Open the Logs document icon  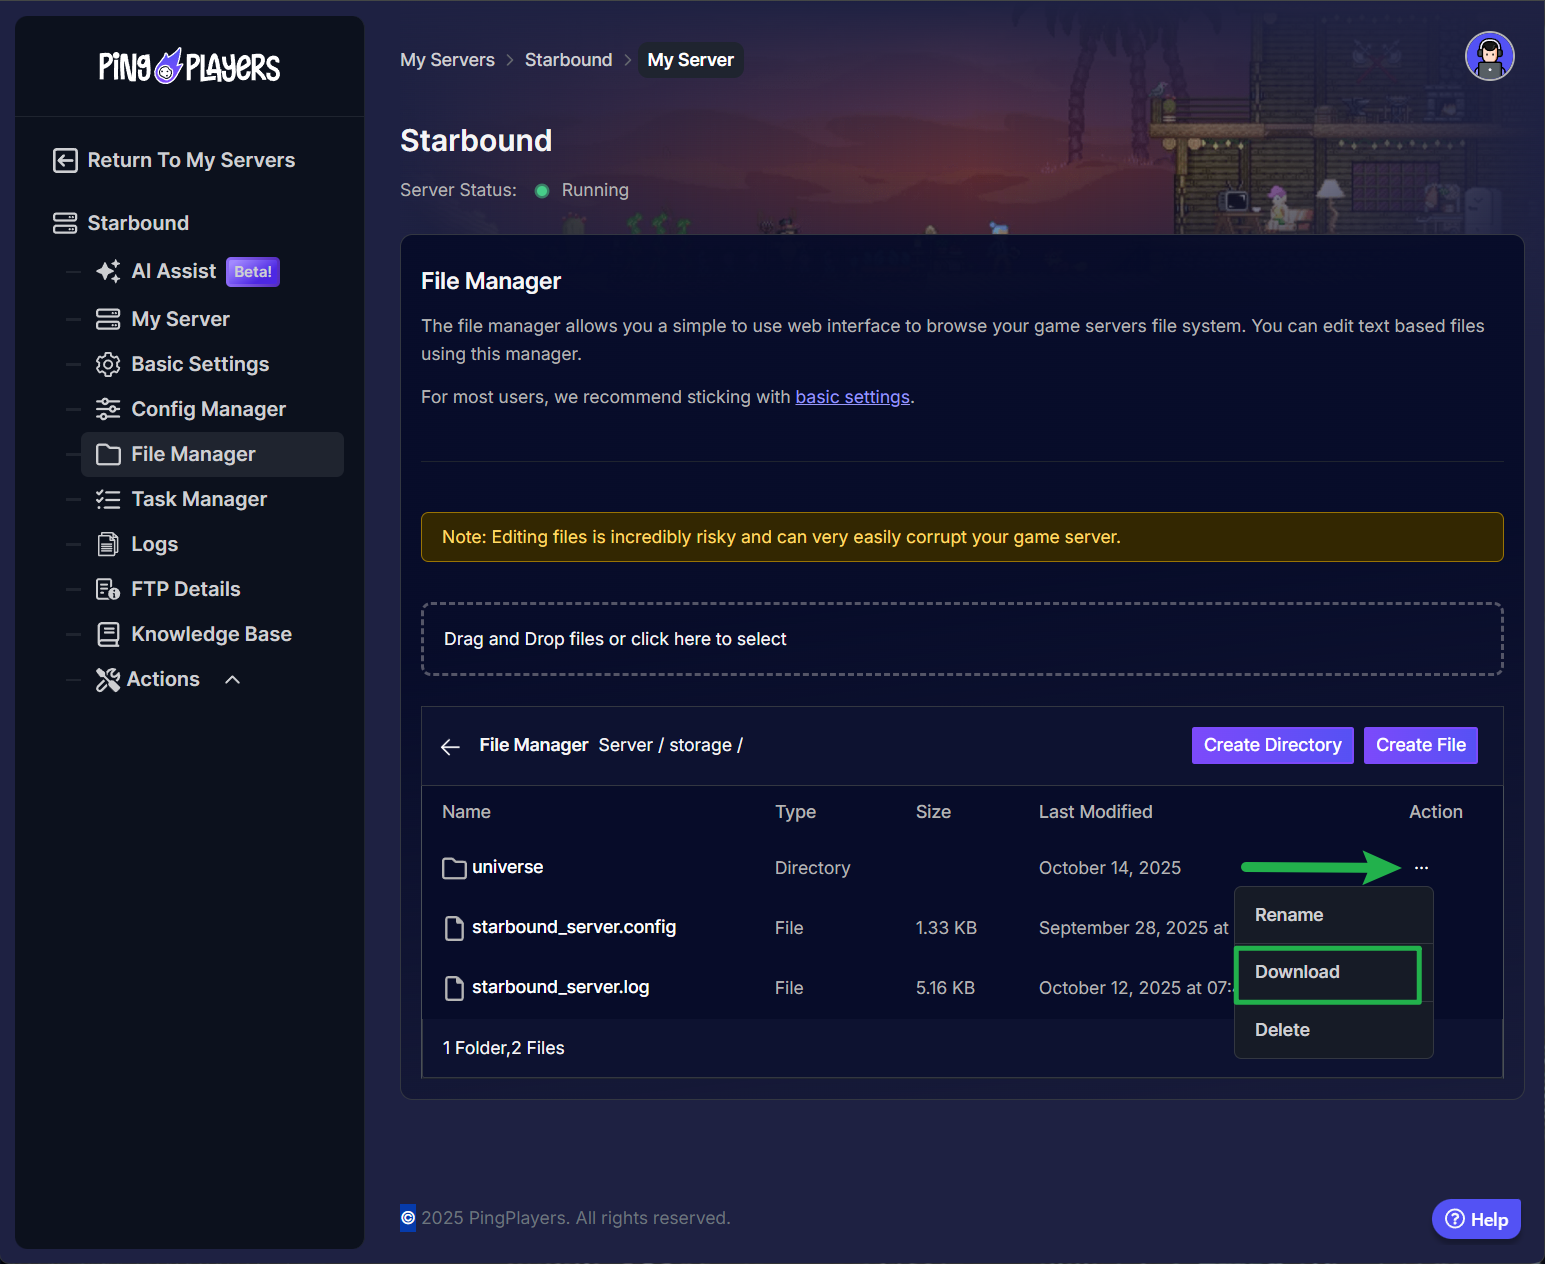pyautogui.click(x=108, y=545)
